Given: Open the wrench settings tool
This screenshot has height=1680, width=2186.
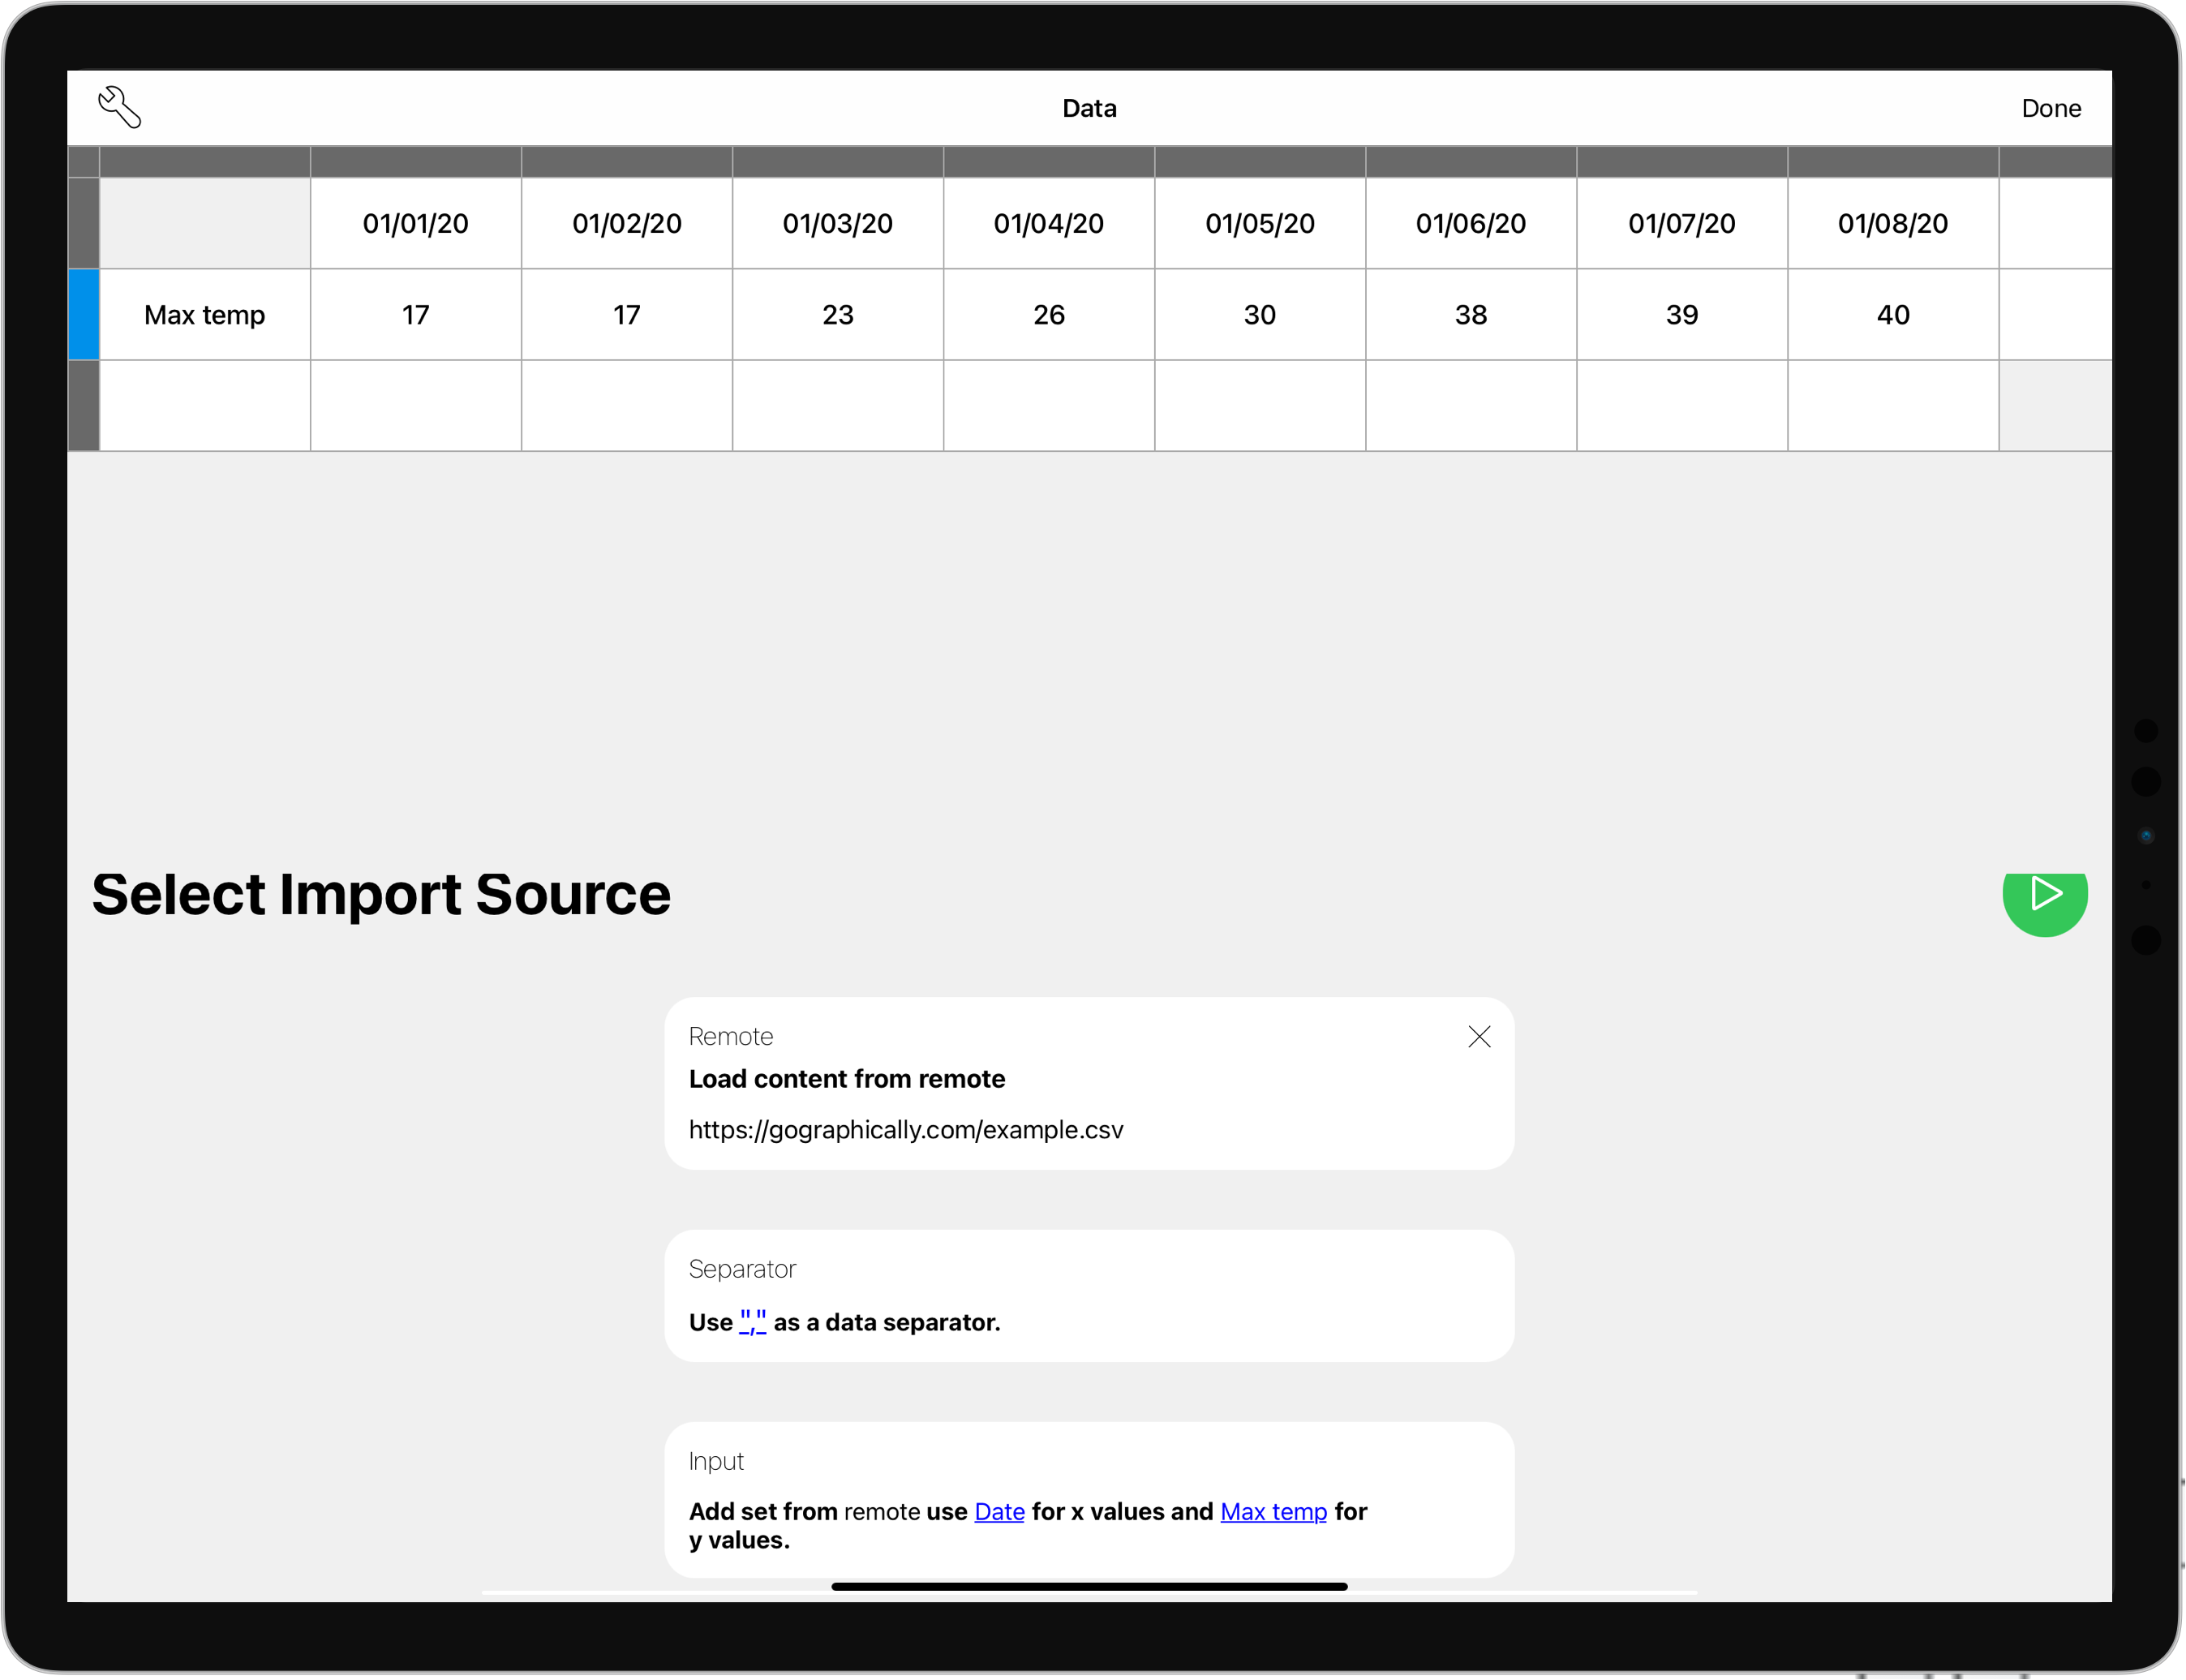Looking at the screenshot, I should tap(119, 107).
